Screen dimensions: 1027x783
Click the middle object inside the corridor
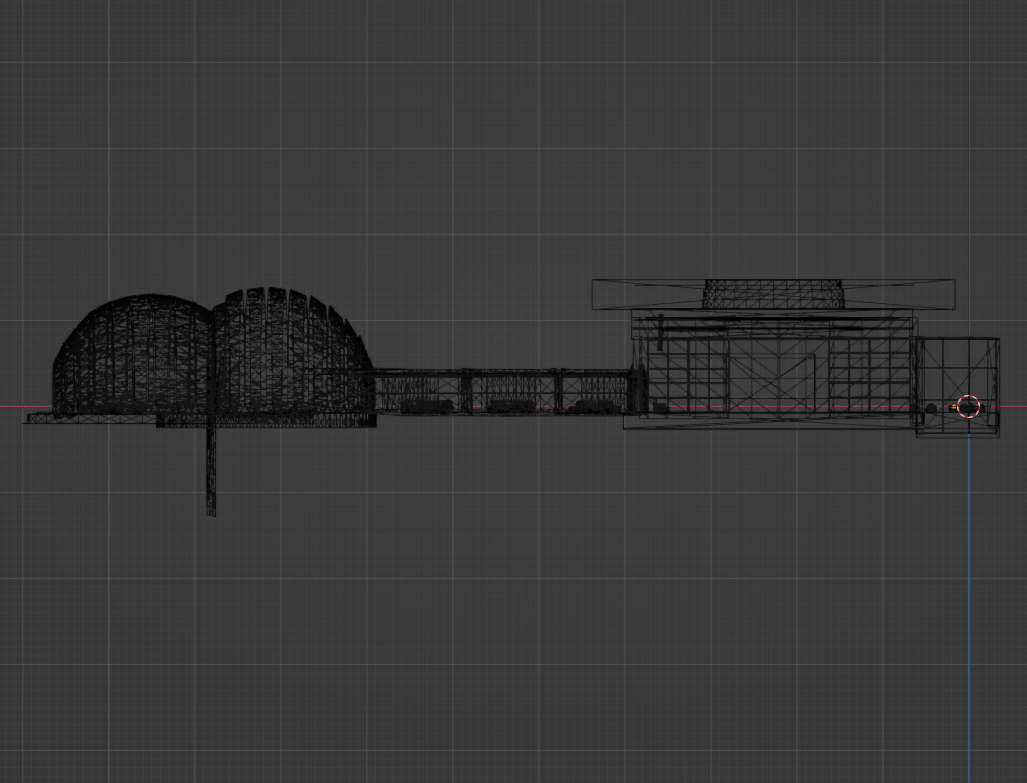[510, 406]
